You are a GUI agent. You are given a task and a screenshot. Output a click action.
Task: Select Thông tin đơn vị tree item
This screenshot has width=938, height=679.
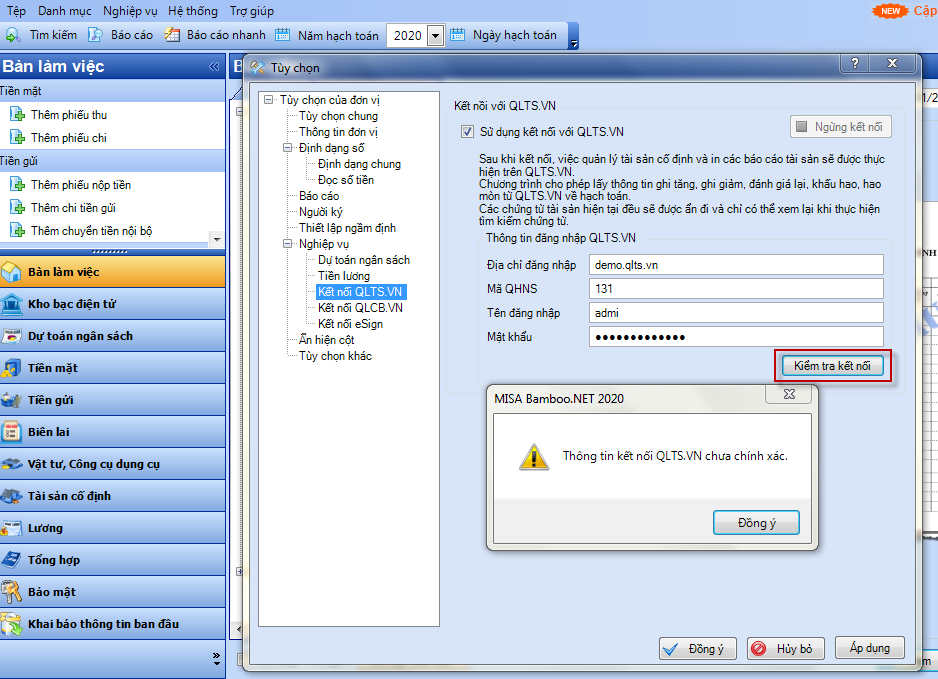coord(339,132)
